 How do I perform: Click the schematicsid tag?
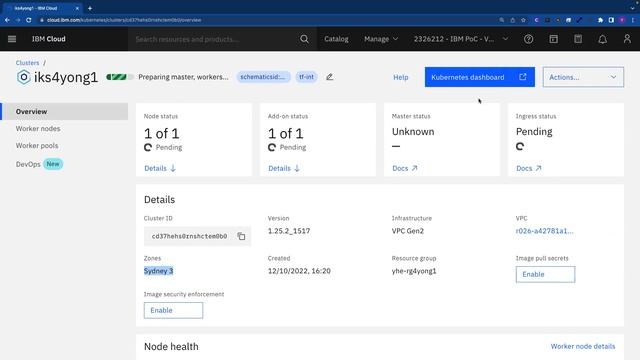point(263,77)
